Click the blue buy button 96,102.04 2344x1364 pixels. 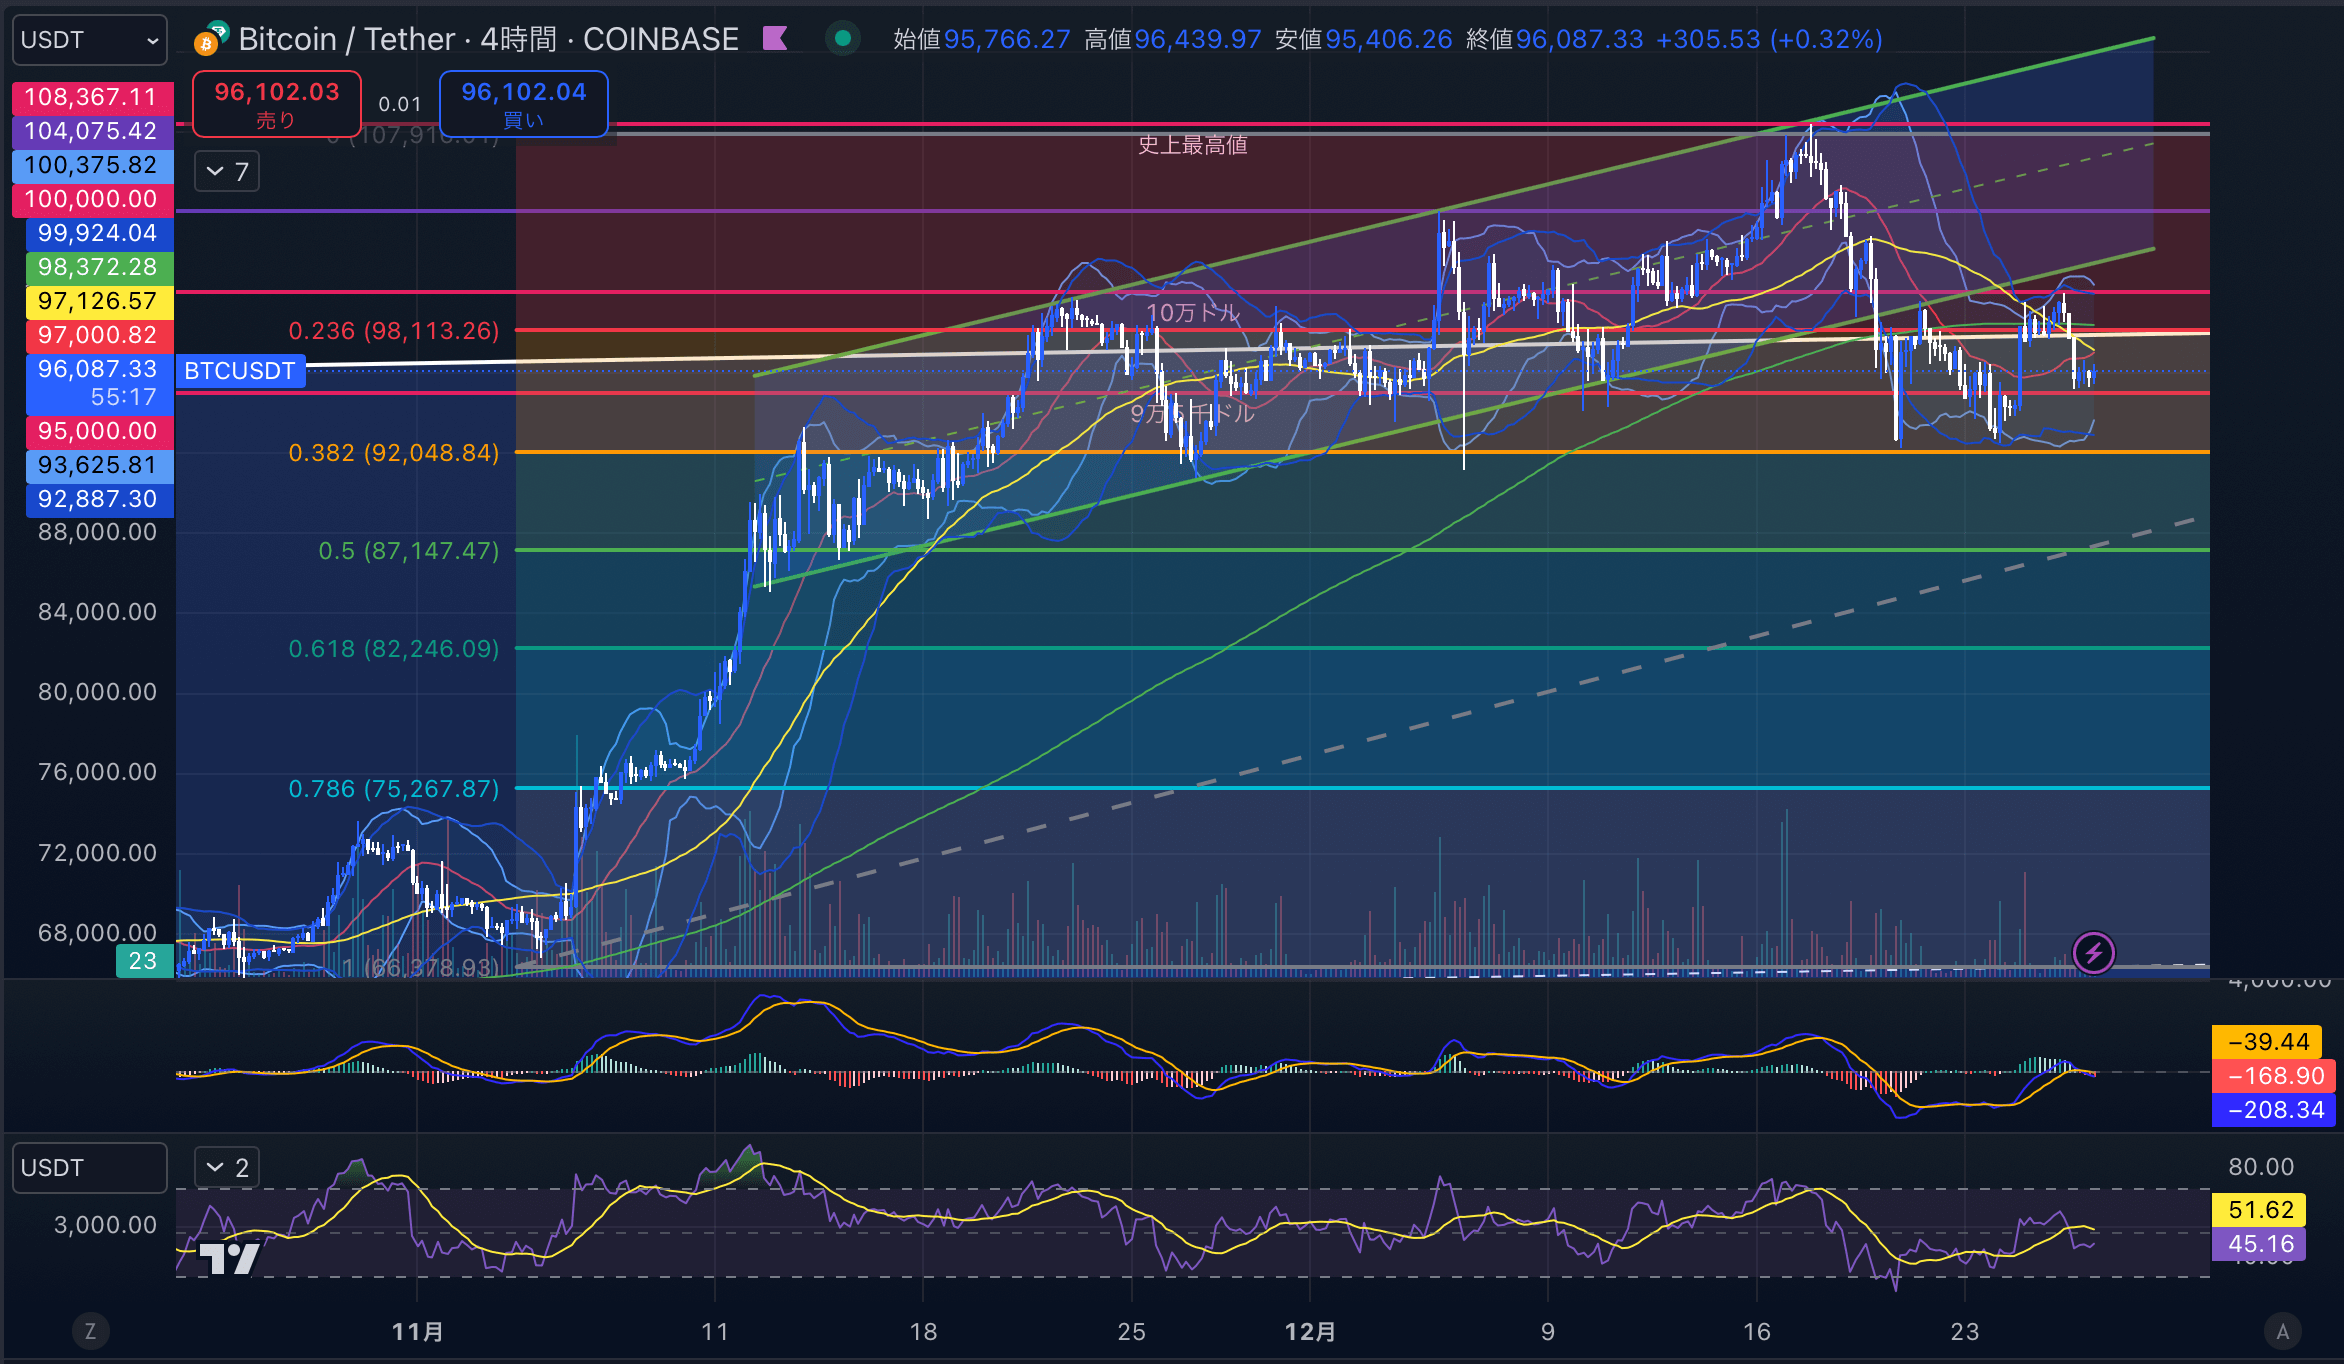click(x=524, y=104)
